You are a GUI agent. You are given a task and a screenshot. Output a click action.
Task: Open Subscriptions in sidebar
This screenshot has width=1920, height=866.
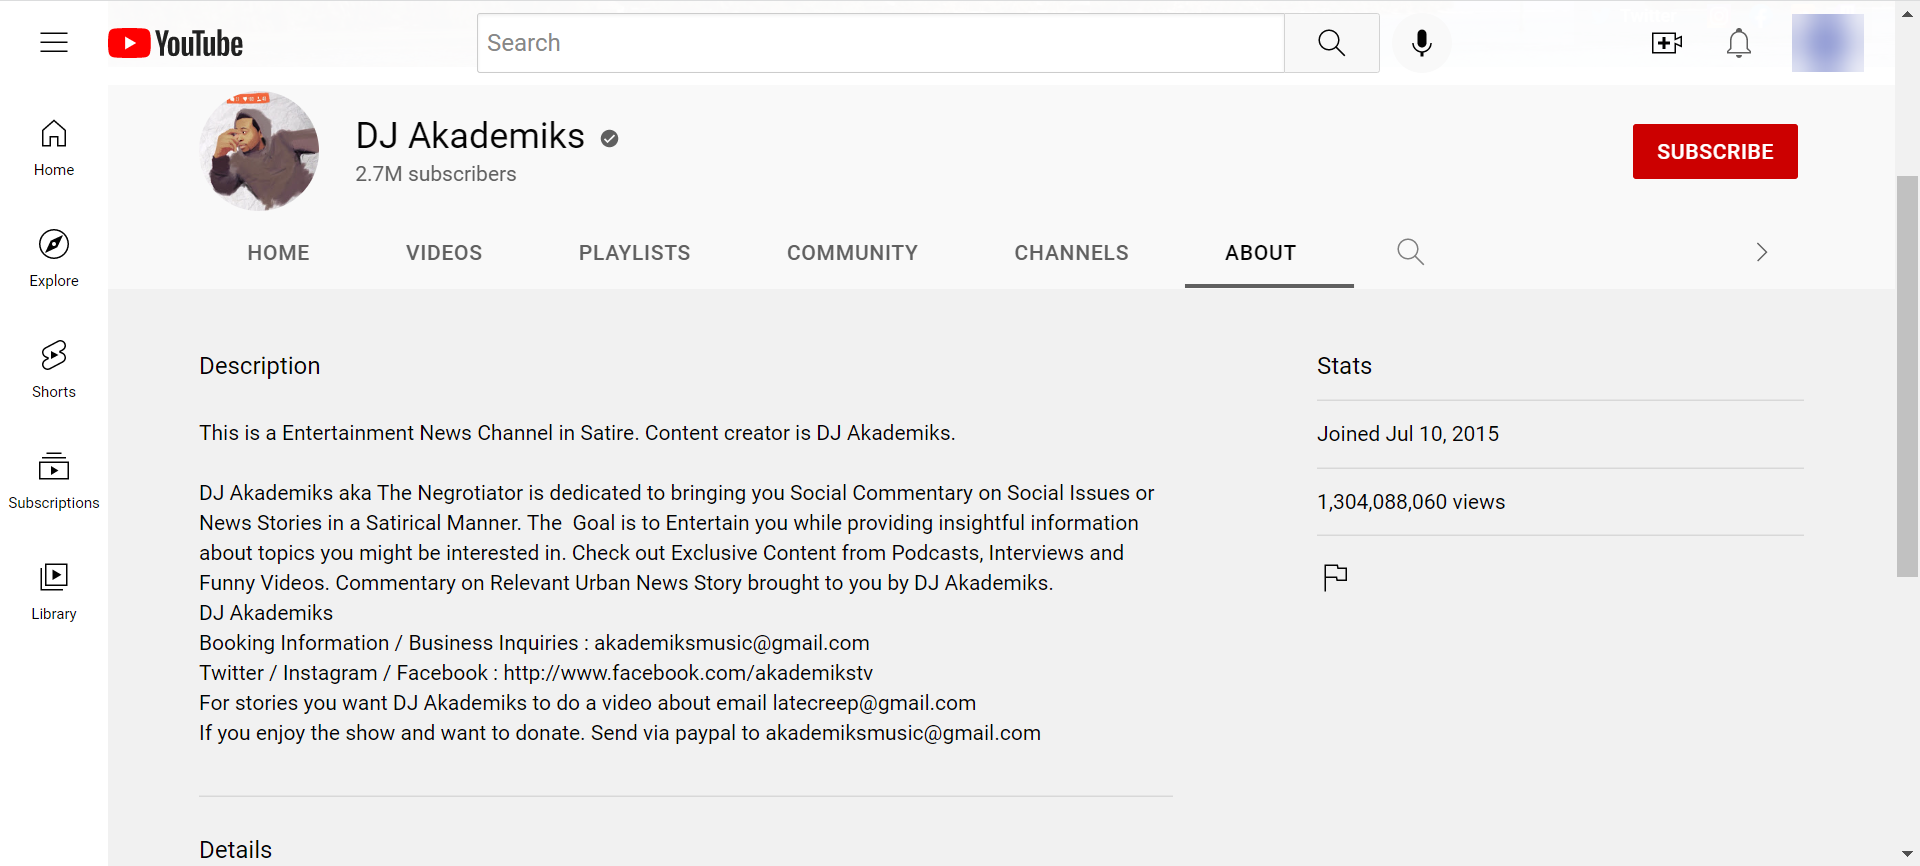(54, 481)
